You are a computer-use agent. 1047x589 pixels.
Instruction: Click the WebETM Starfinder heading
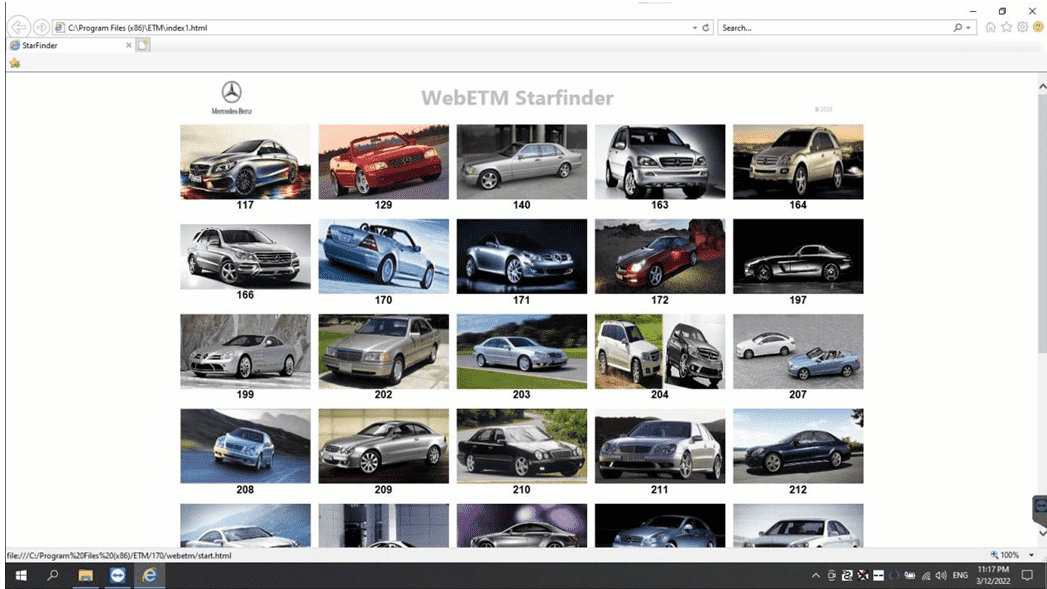coord(517,97)
